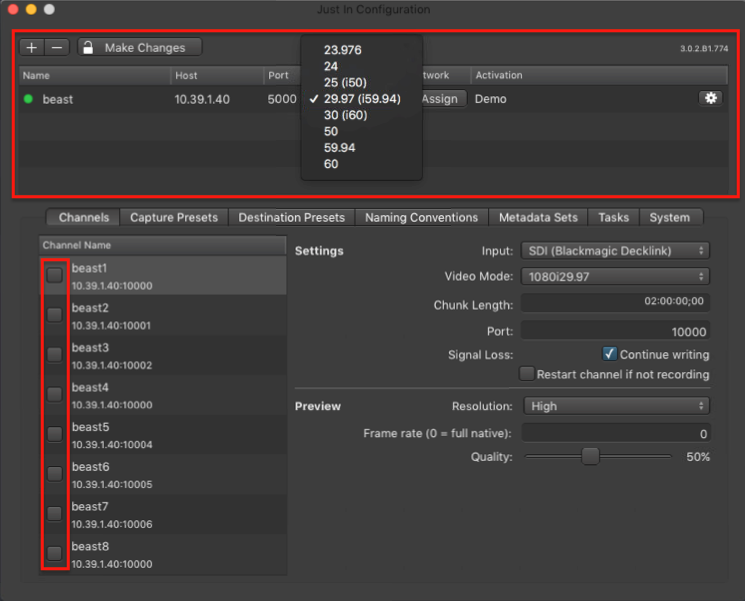Click the Activation column header
Image resolution: width=745 pixels, height=601 pixels.
click(x=599, y=75)
